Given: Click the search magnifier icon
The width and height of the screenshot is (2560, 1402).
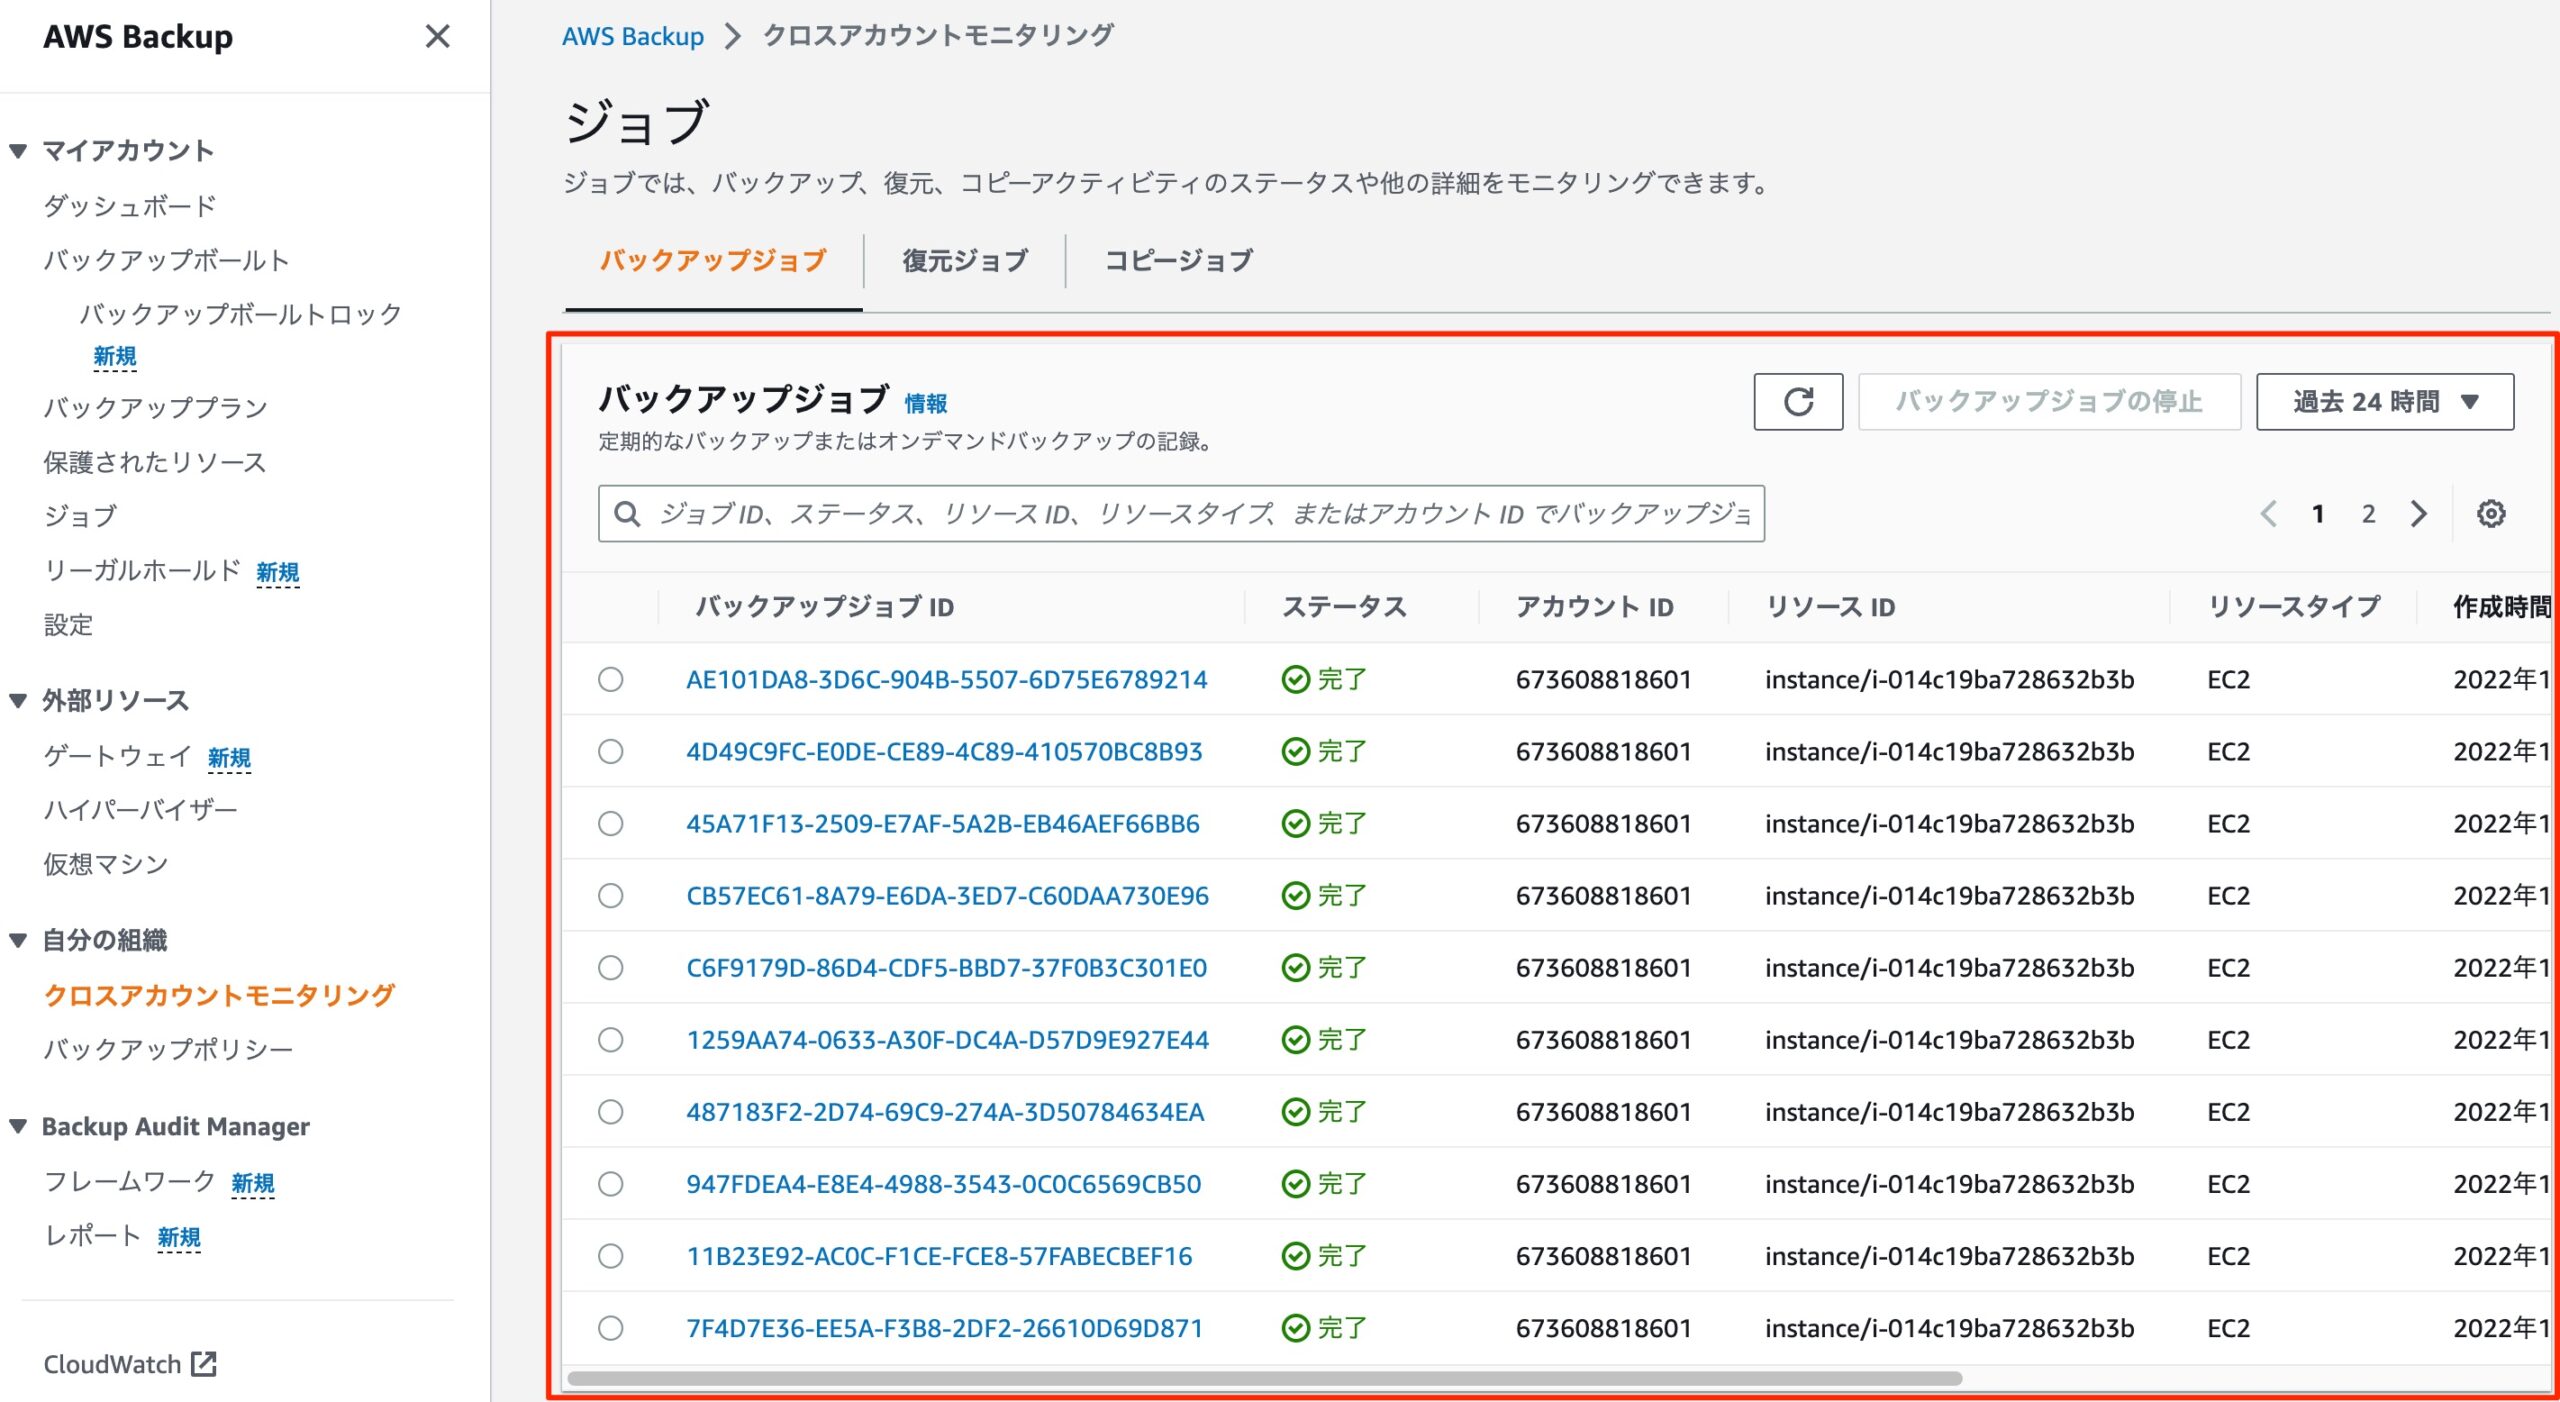Looking at the screenshot, I should 627,514.
